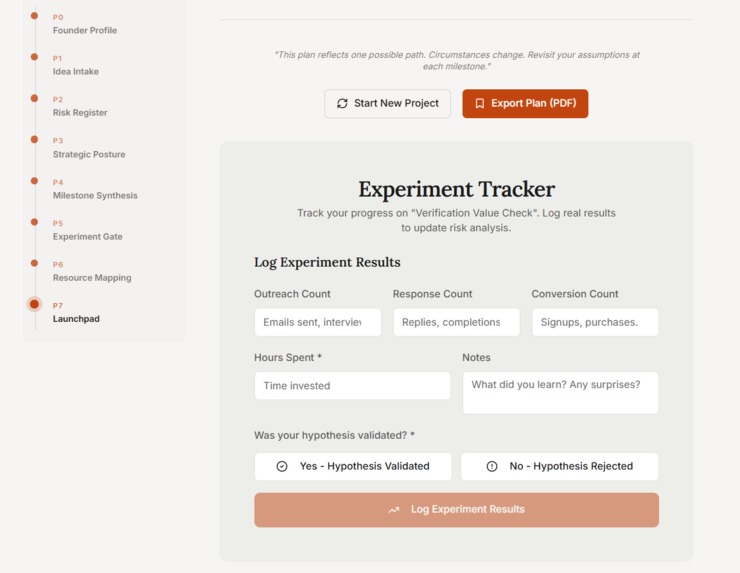Export the plan as PDF
Screen dimensions: 740x573
(525, 103)
